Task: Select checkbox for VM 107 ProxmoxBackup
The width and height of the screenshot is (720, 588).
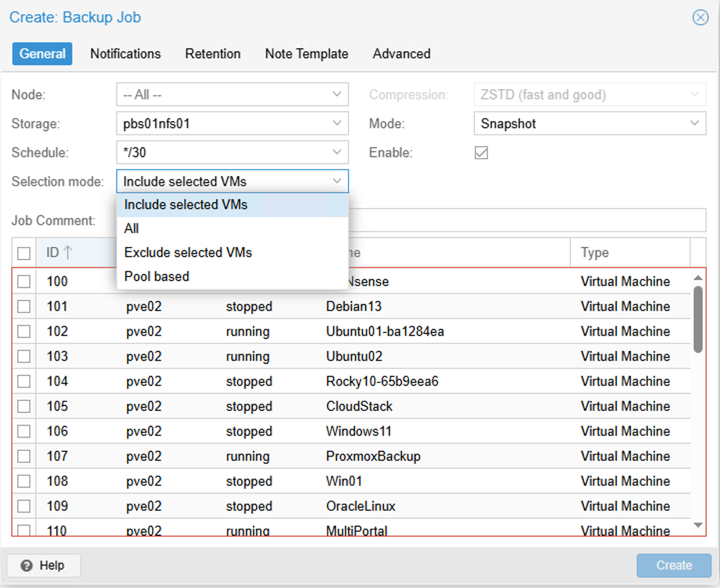Action: point(24,457)
